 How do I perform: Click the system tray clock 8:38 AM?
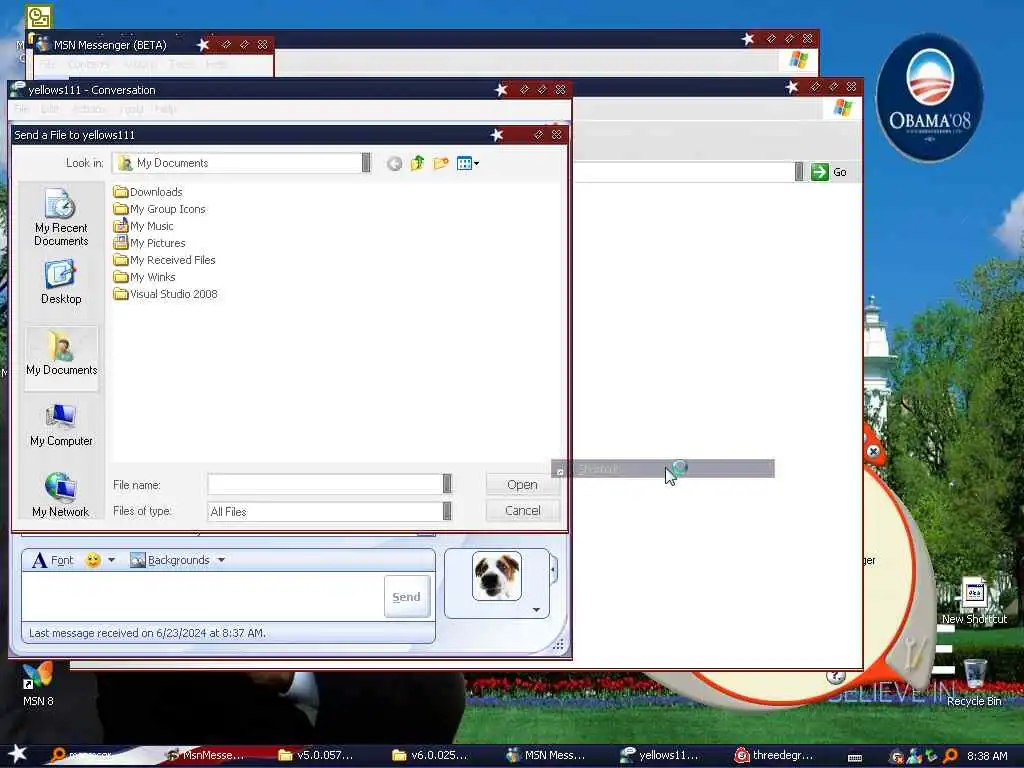click(x=987, y=756)
